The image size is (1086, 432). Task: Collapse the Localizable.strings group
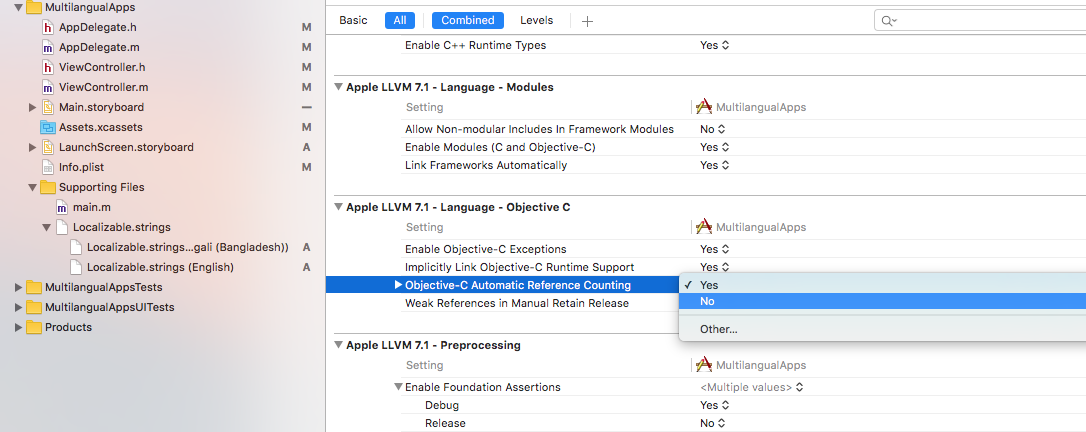[46, 227]
